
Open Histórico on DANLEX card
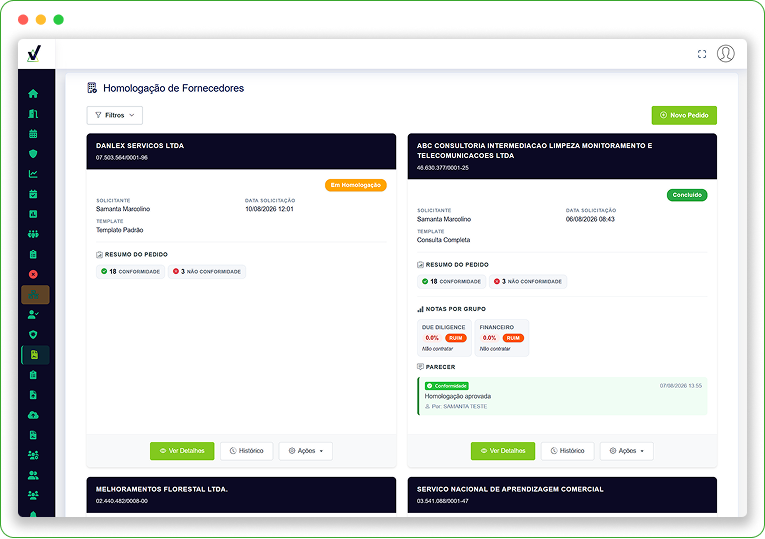click(x=246, y=451)
